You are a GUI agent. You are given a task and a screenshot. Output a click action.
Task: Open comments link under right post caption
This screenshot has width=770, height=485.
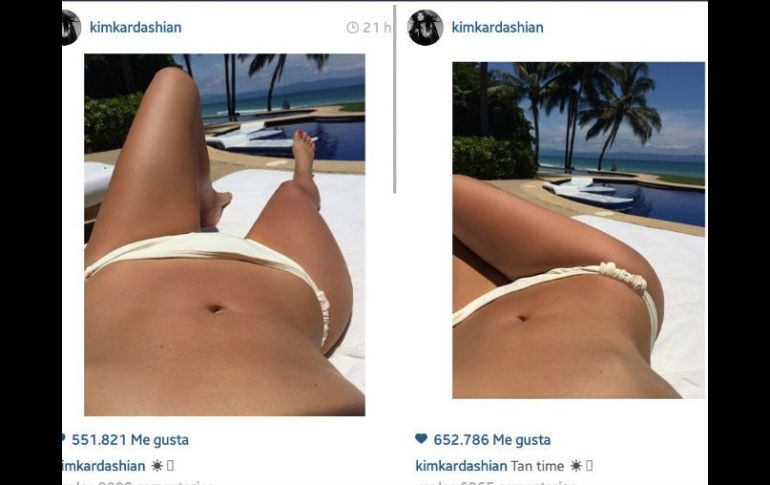tap(495, 482)
